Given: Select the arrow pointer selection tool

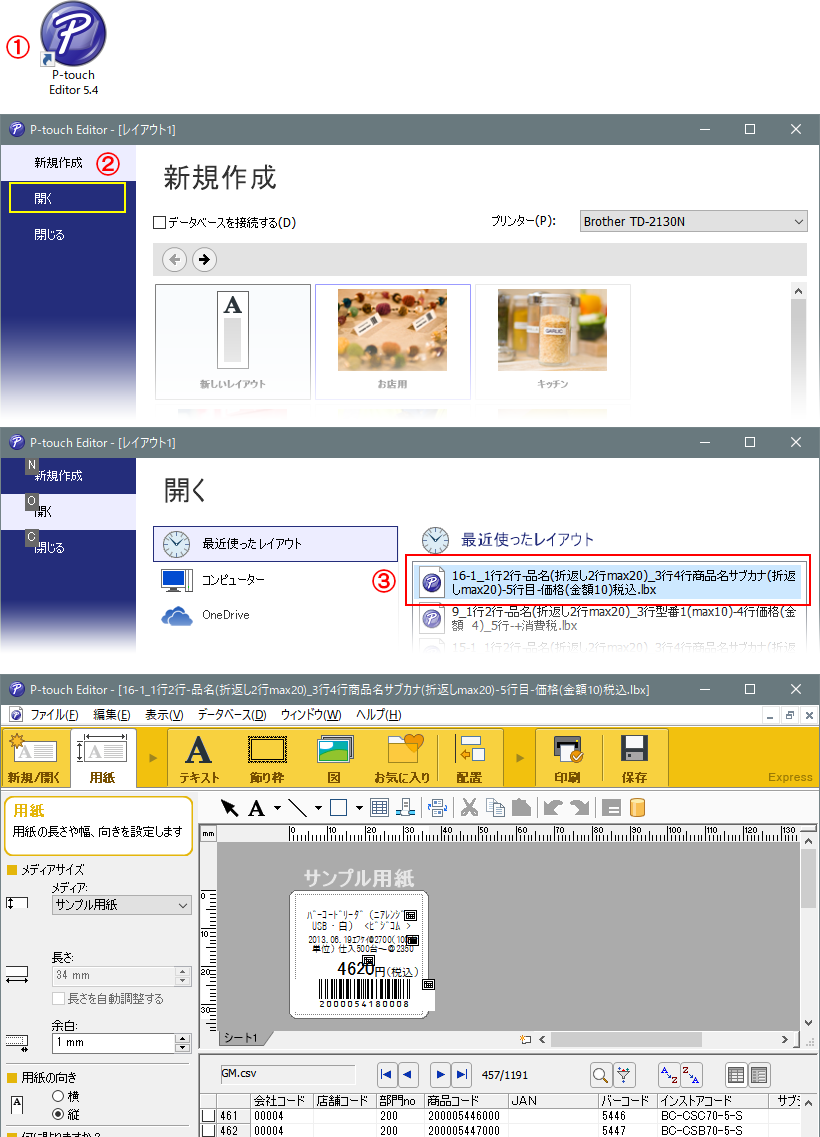Looking at the screenshot, I should [229, 807].
